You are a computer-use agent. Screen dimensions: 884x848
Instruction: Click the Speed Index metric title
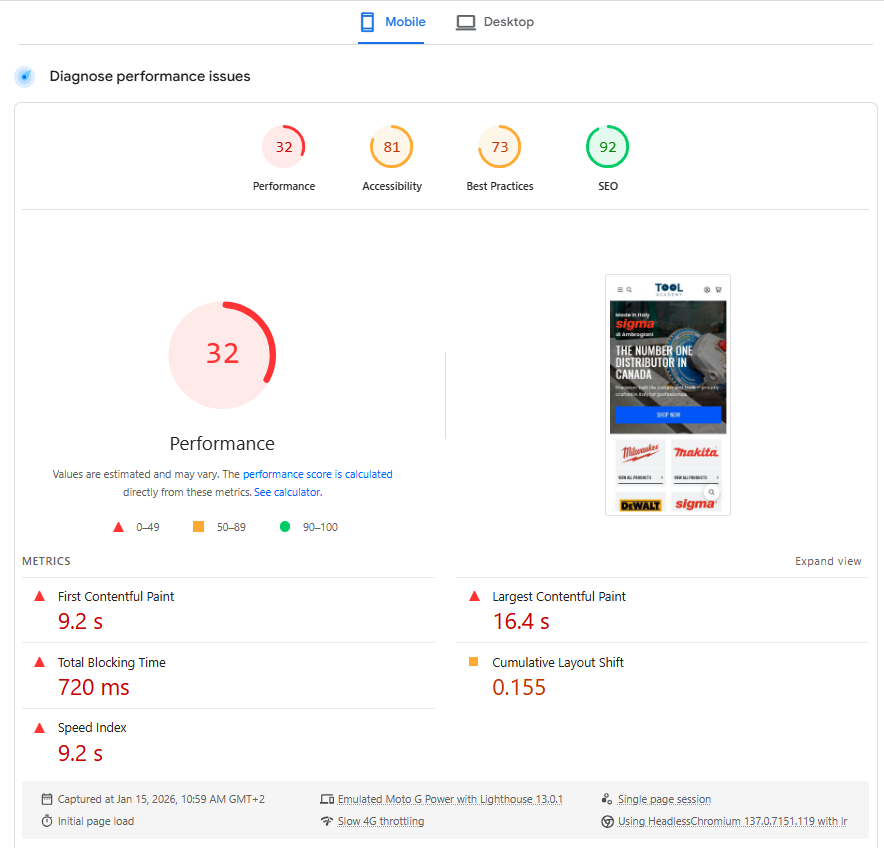point(92,728)
